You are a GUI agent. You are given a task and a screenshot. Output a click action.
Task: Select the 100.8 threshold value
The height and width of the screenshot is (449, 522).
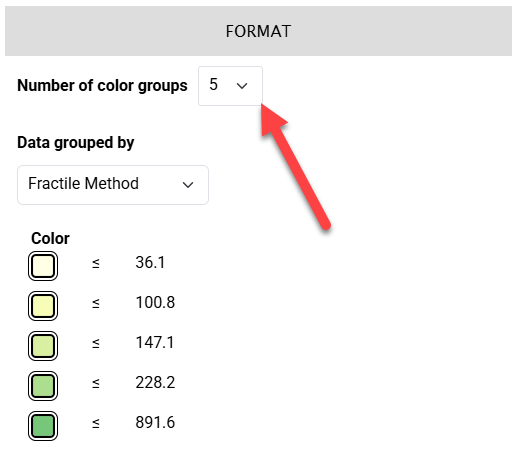(155, 302)
